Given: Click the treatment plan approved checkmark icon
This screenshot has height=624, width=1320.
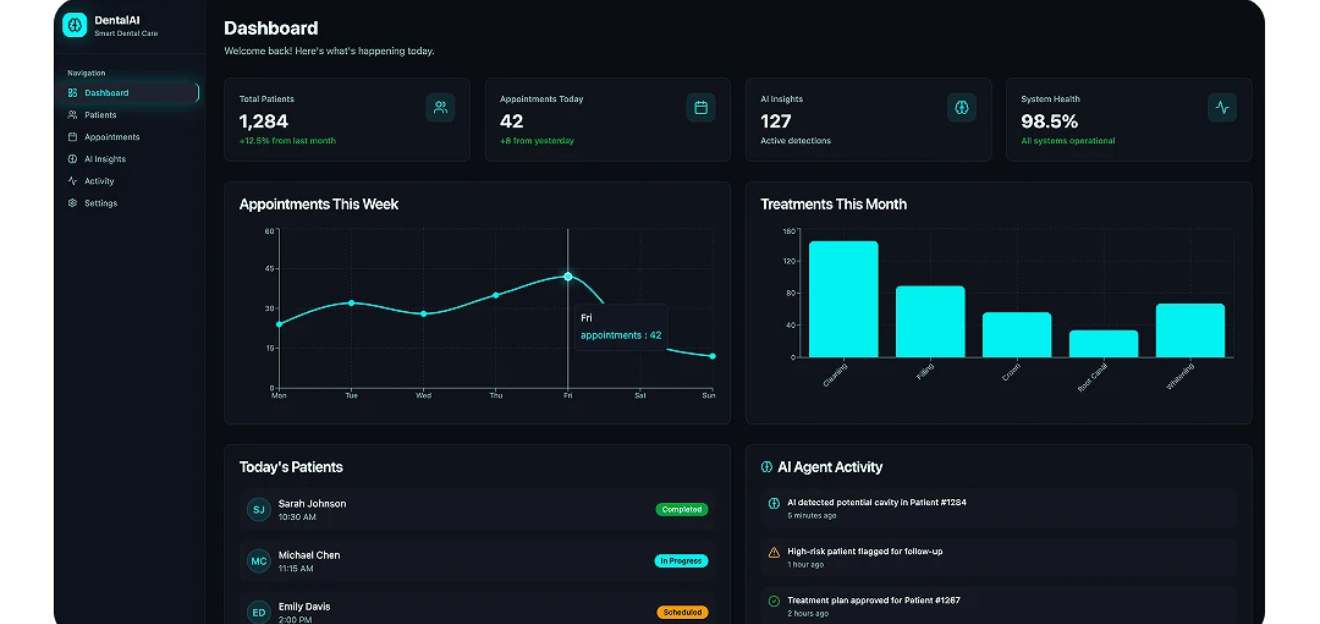Looking at the screenshot, I should coord(773,601).
